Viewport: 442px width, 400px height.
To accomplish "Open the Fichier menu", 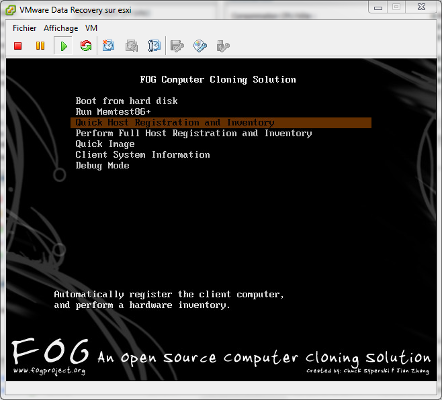I will [24, 28].
